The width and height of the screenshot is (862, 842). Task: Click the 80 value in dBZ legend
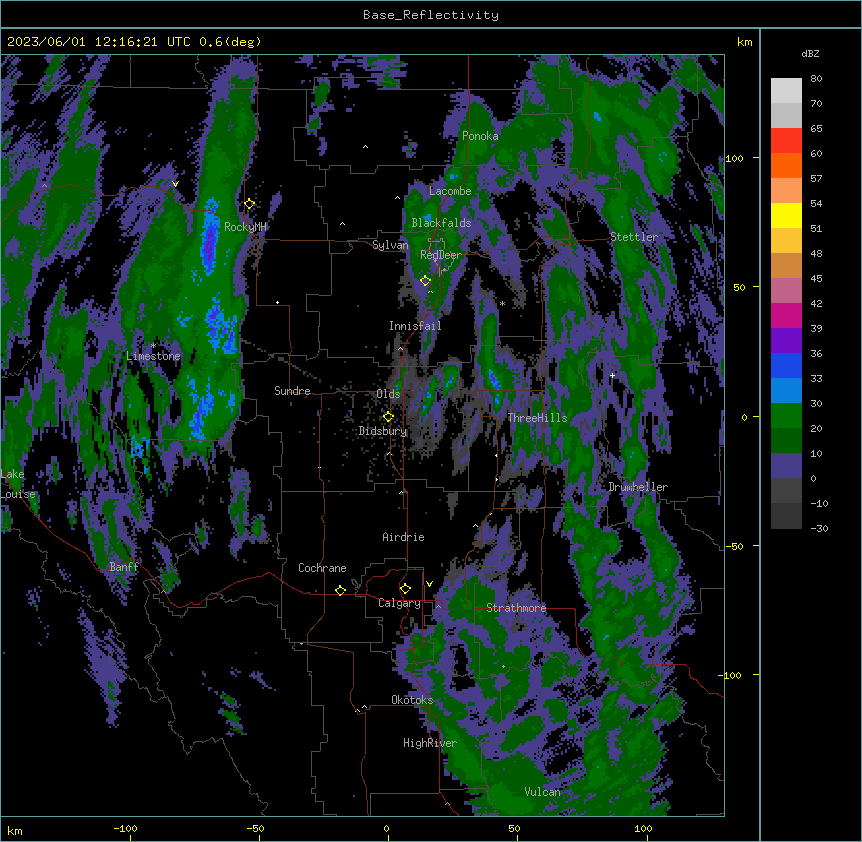tap(816, 79)
